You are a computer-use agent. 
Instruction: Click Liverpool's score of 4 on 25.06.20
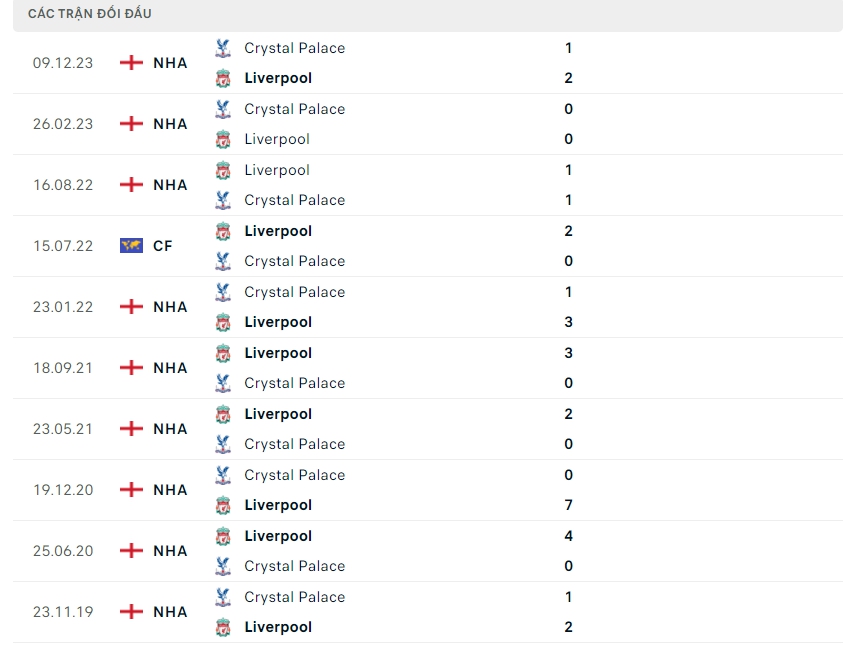pyautogui.click(x=569, y=536)
